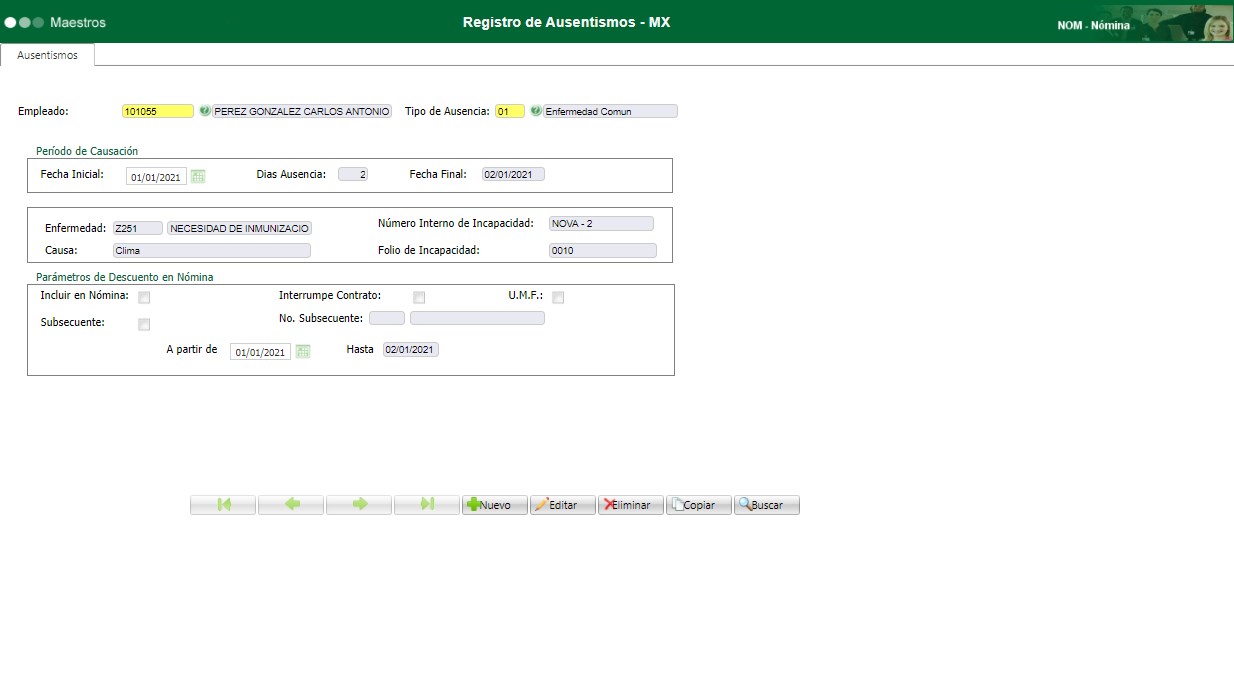Screen dimensions: 1234x698
Task: Click the Fecha Final date field
Action: point(513,174)
